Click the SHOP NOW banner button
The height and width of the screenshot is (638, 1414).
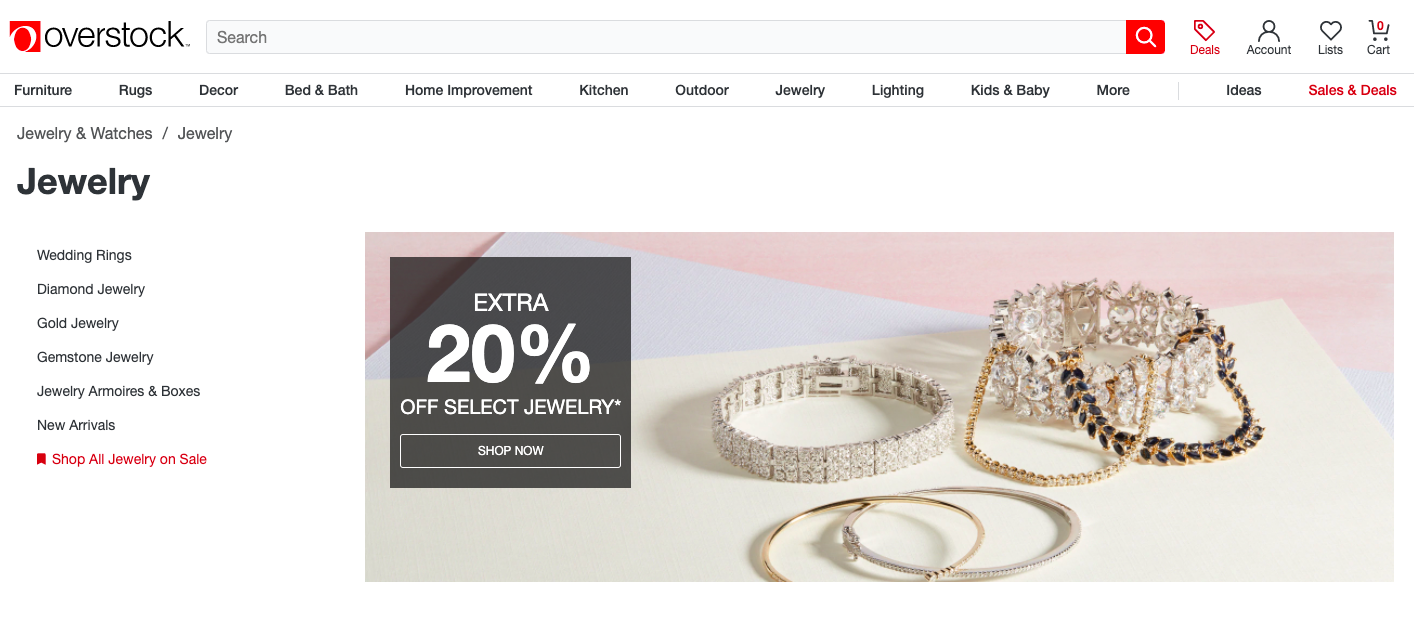pyautogui.click(x=510, y=451)
